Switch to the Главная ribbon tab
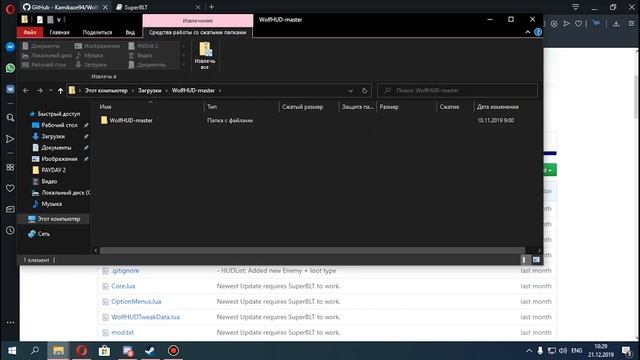Screen dimensions: 640x360 tap(60, 32)
